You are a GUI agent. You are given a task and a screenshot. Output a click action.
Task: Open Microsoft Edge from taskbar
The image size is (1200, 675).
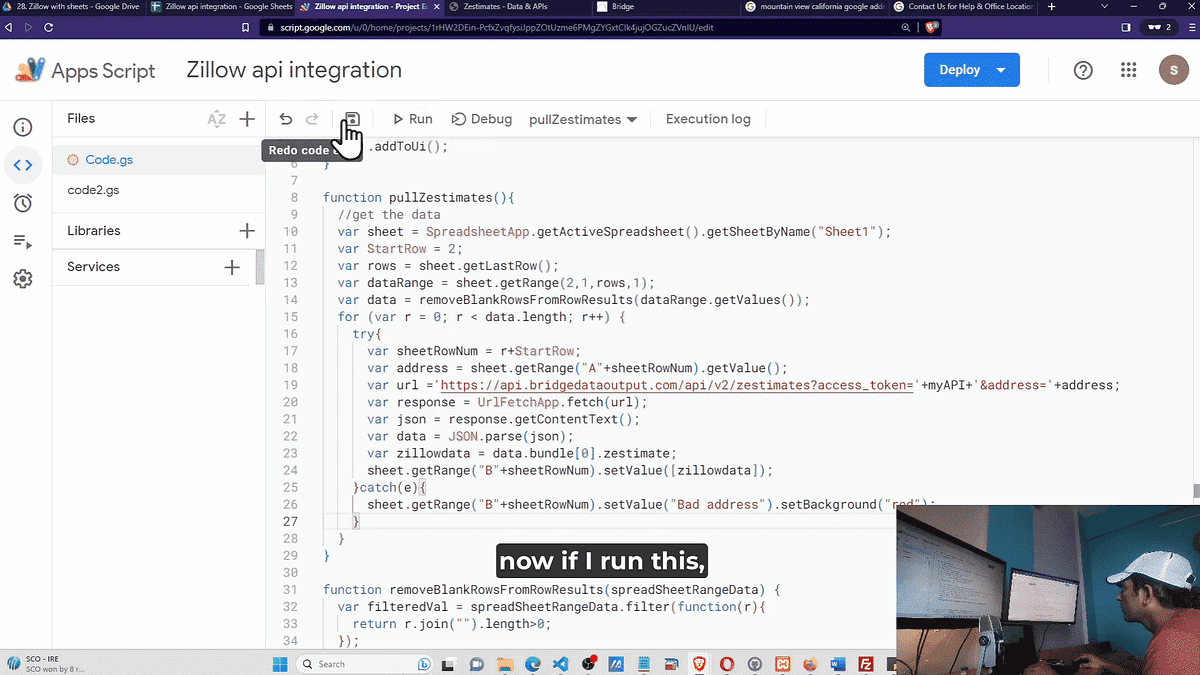click(x=532, y=663)
